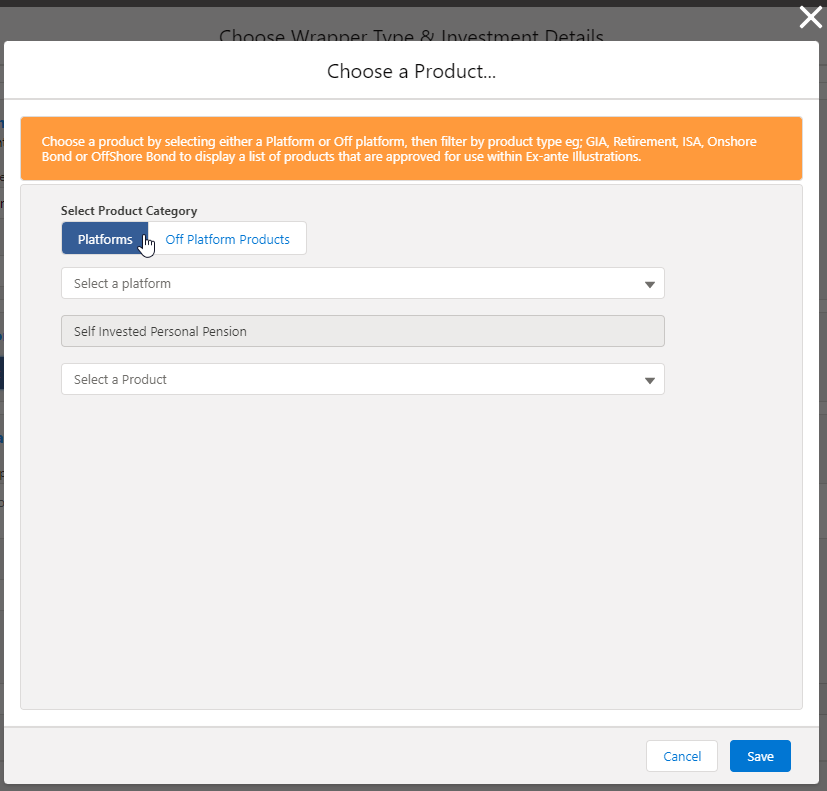Click the "Select a platform" placeholder text
Image resolution: width=827 pixels, height=791 pixels.
pos(122,283)
